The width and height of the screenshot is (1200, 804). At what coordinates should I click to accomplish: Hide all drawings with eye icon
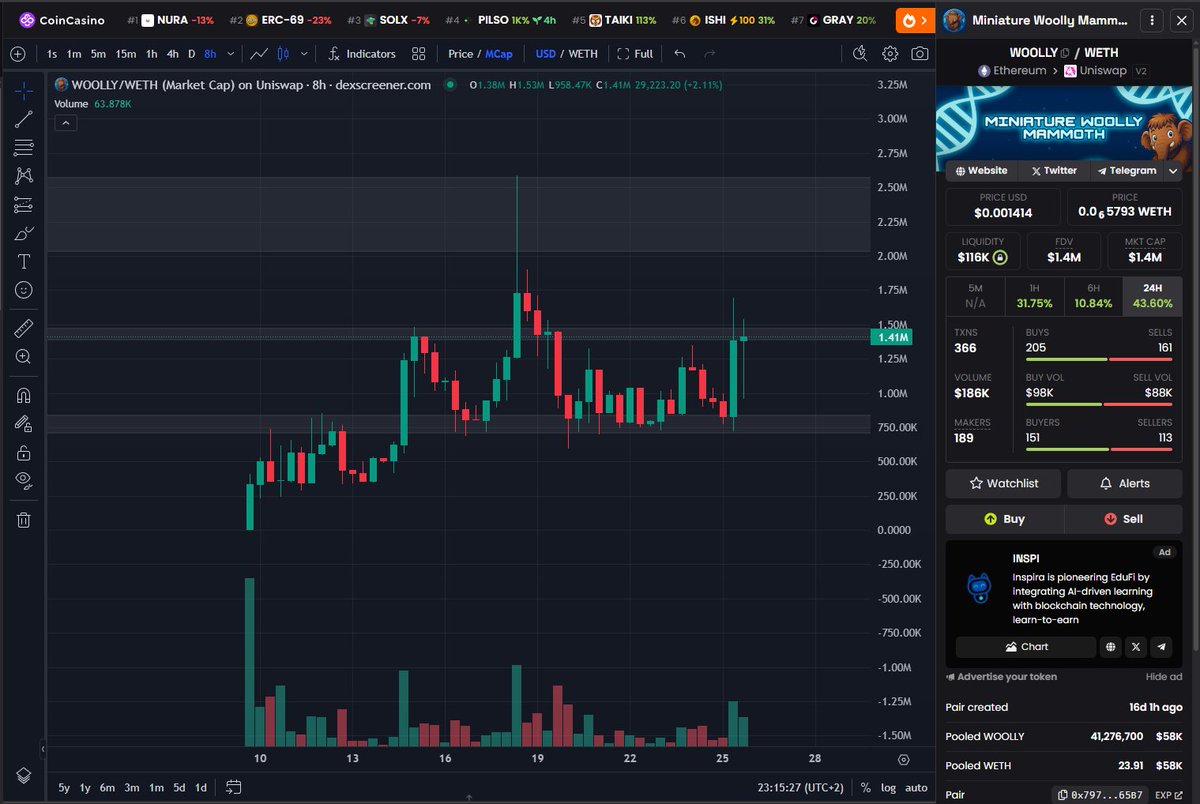pyautogui.click(x=24, y=481)
